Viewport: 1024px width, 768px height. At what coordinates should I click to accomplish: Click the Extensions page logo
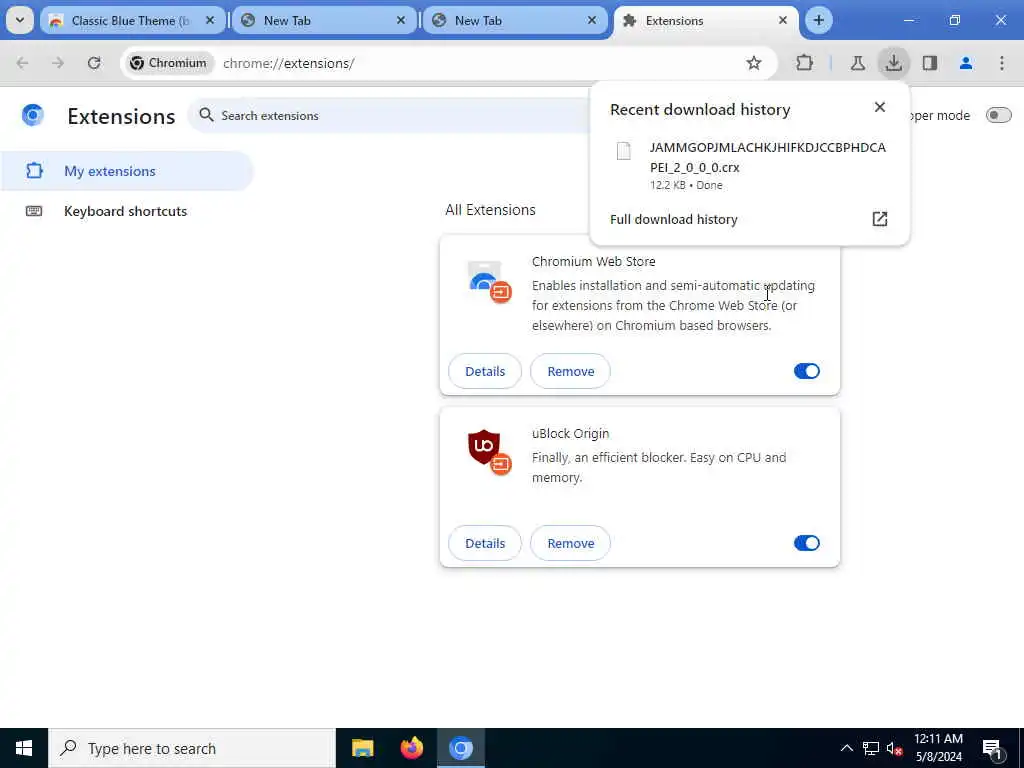(33, 115)
